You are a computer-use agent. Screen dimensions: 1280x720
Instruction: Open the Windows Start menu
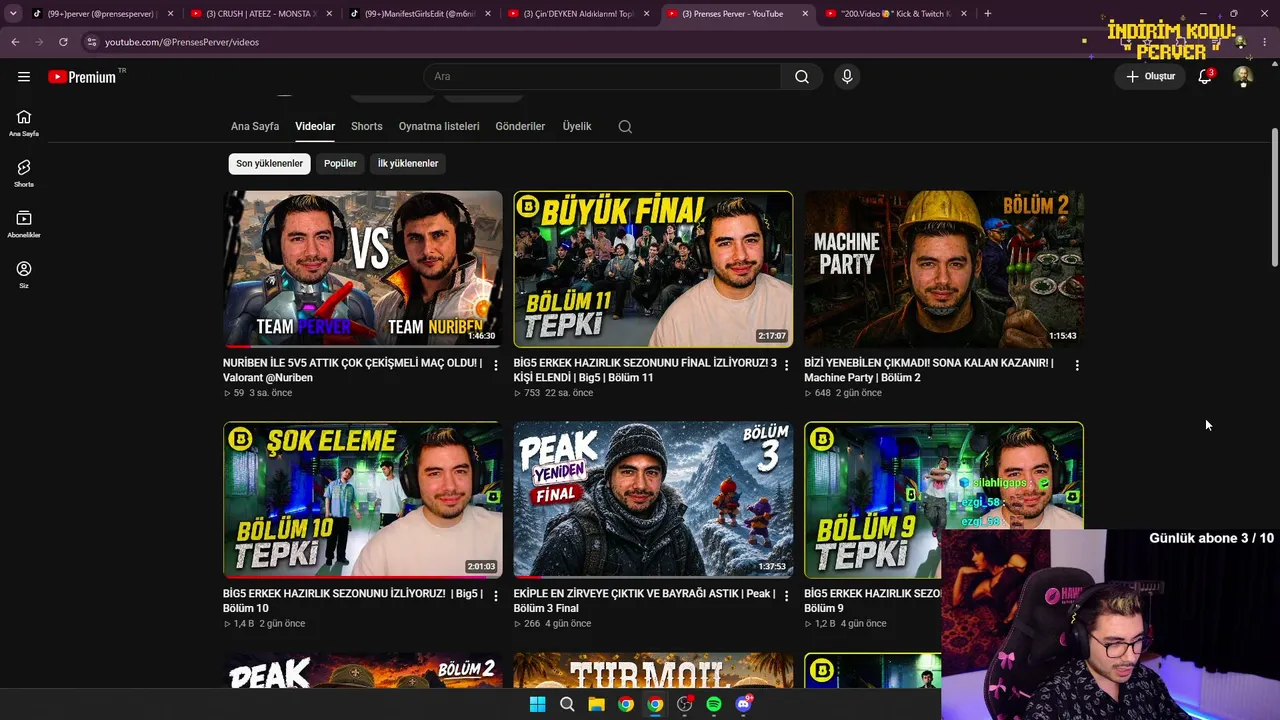pyautogui.click(x=537, y=704)
